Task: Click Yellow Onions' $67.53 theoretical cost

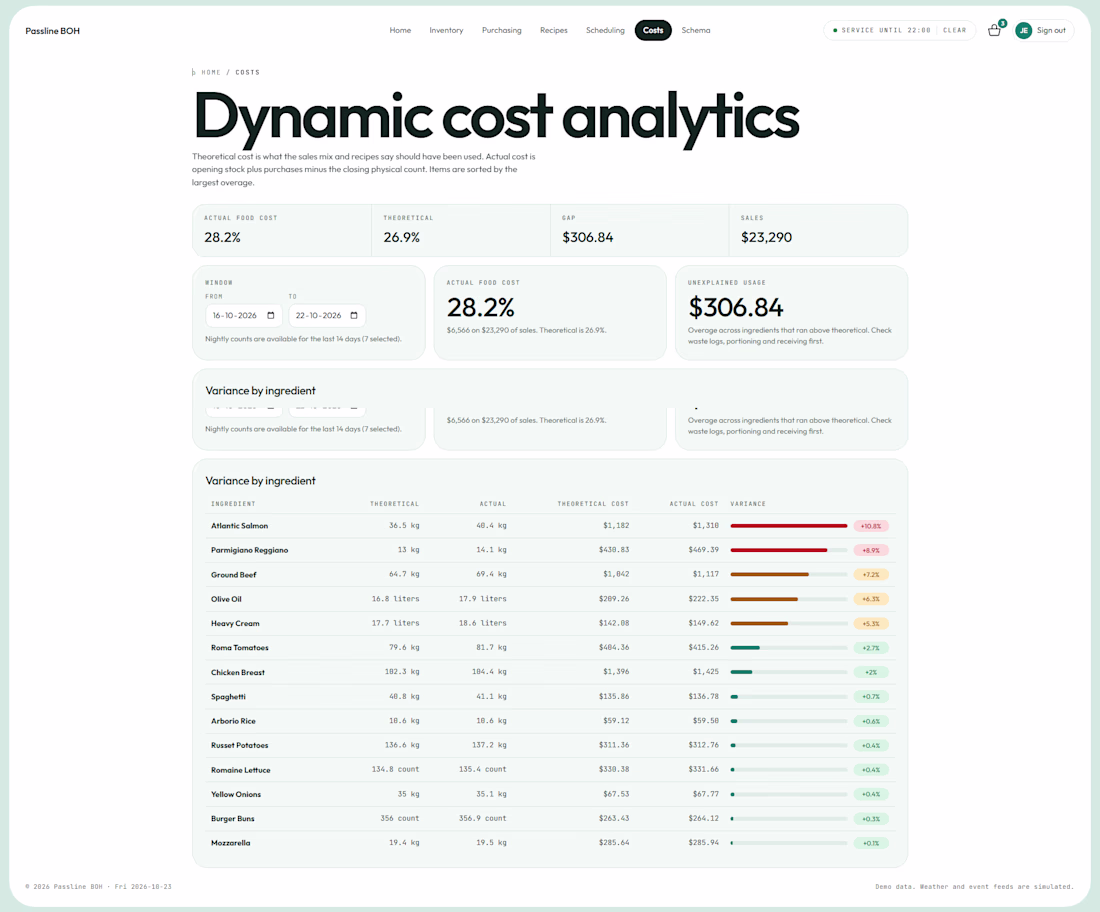Action: [x=616, y=794]
